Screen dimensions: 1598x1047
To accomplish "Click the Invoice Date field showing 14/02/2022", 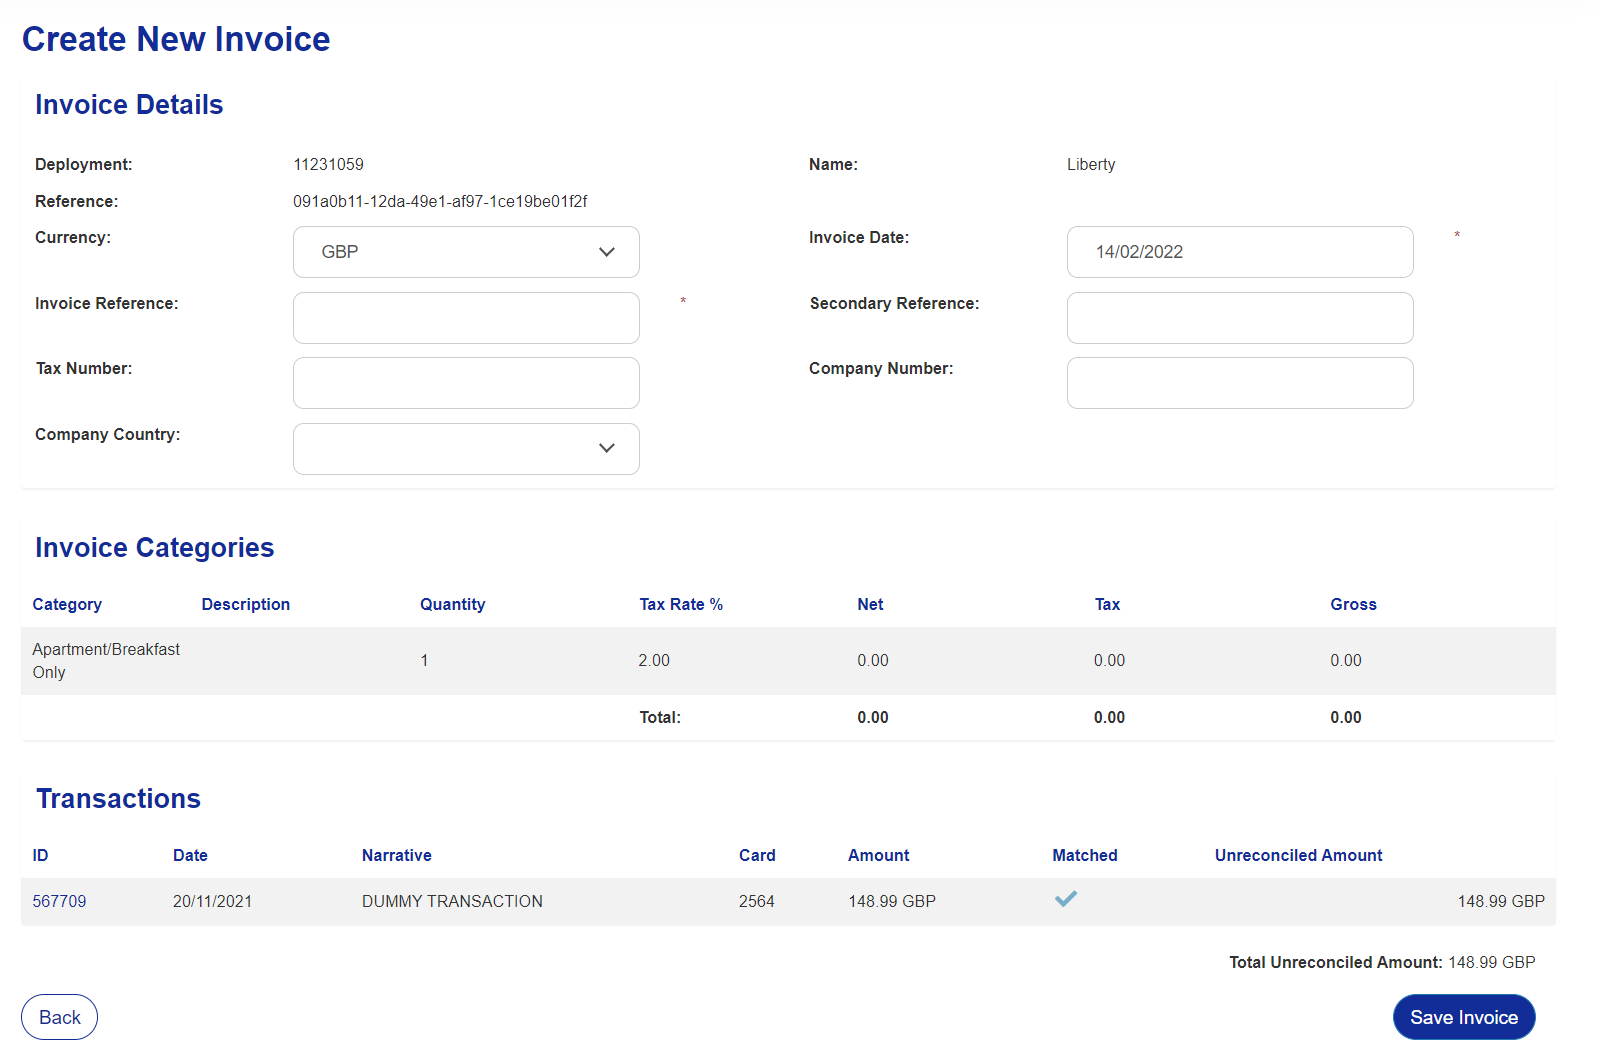I will [1240, 252].
